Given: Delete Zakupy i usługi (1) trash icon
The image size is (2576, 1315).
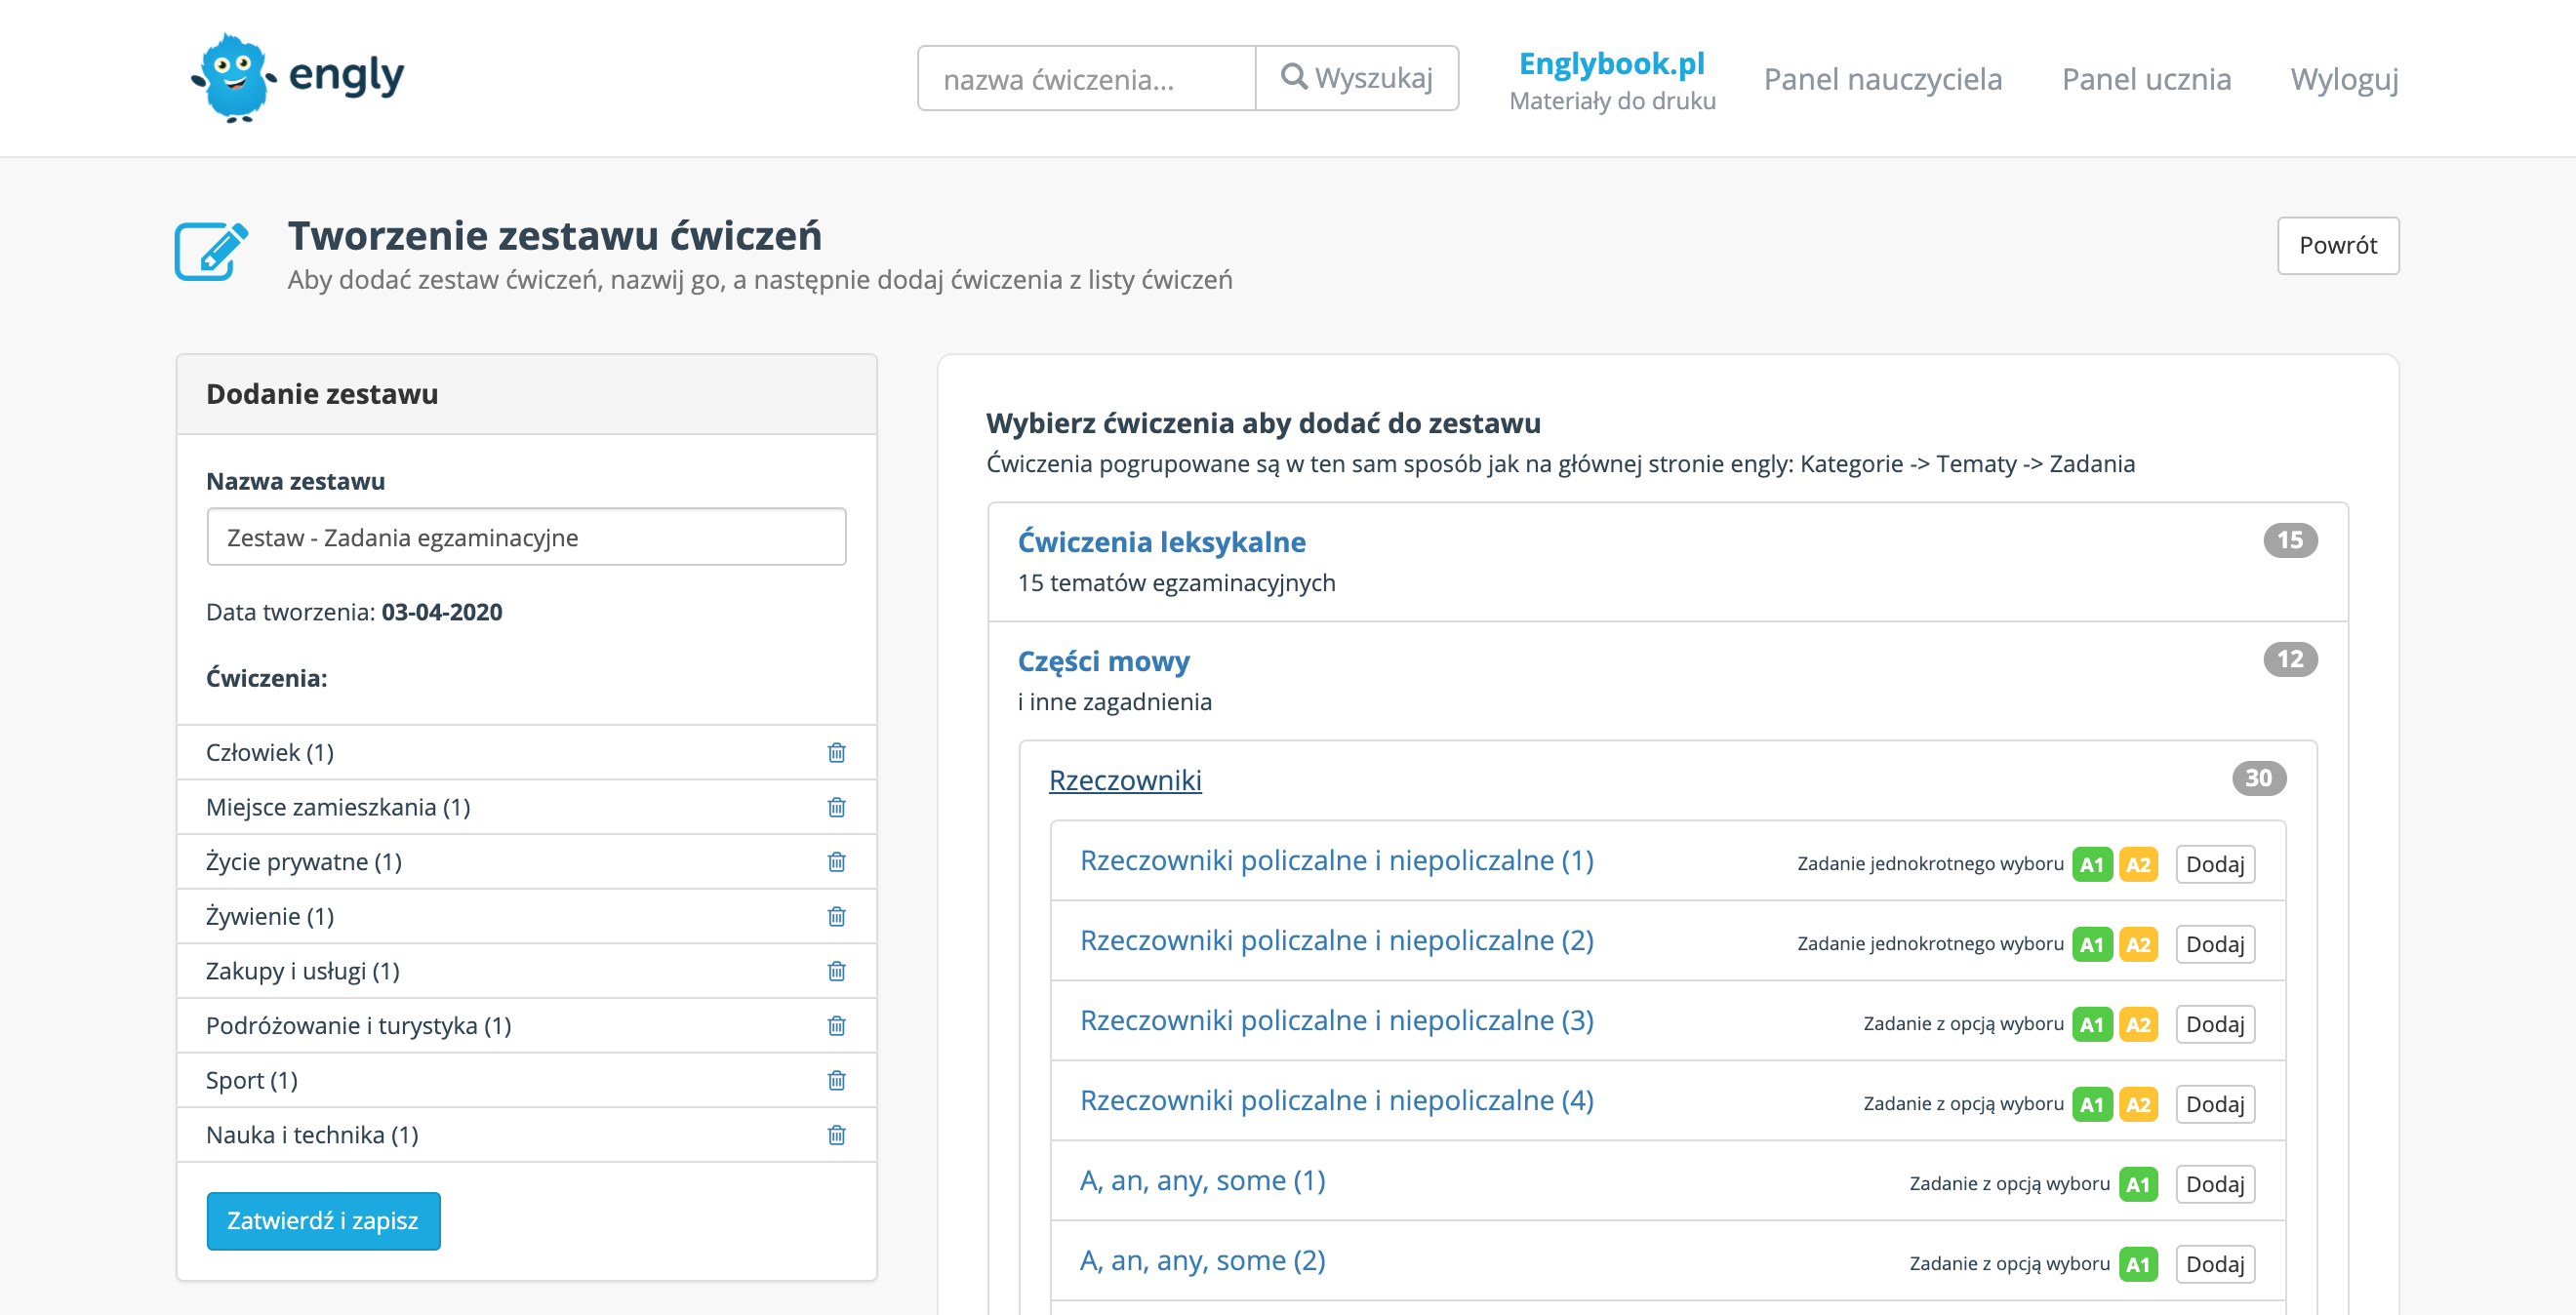Looking at the screenshot, I should pos(837,971).
